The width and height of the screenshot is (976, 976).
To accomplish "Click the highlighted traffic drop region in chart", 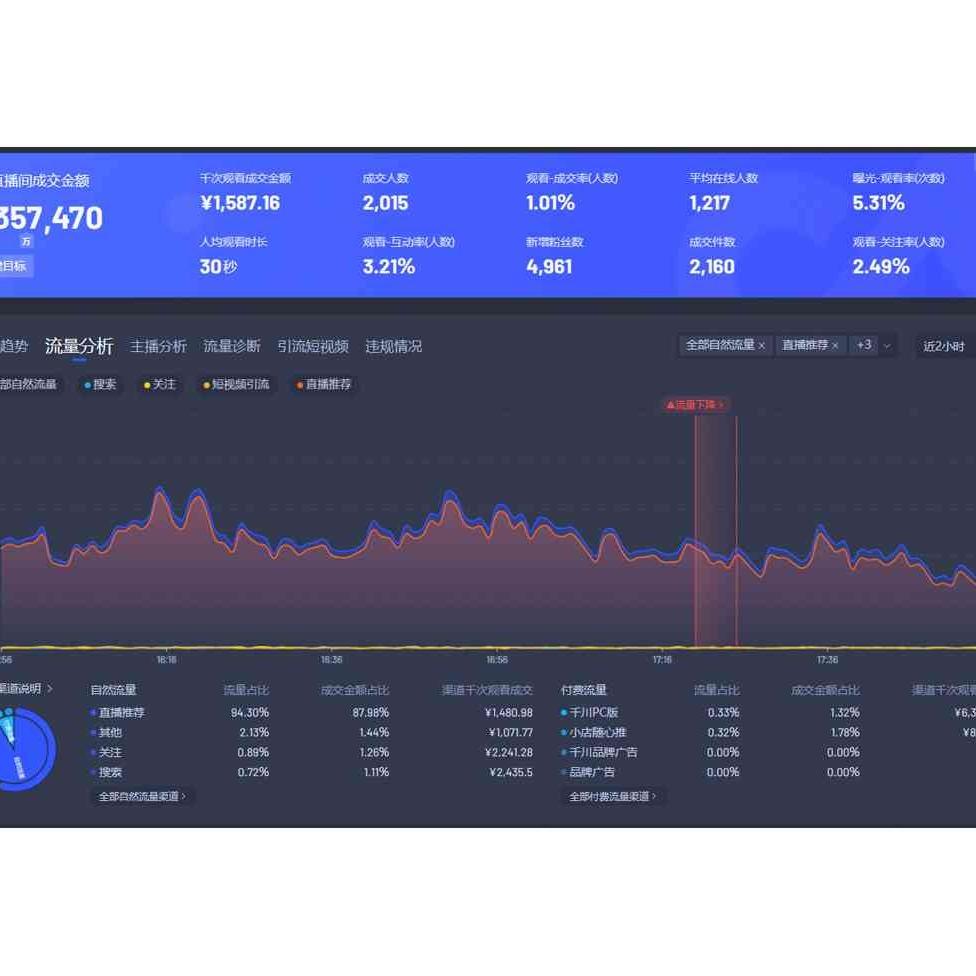I will (x=715, y=530).
